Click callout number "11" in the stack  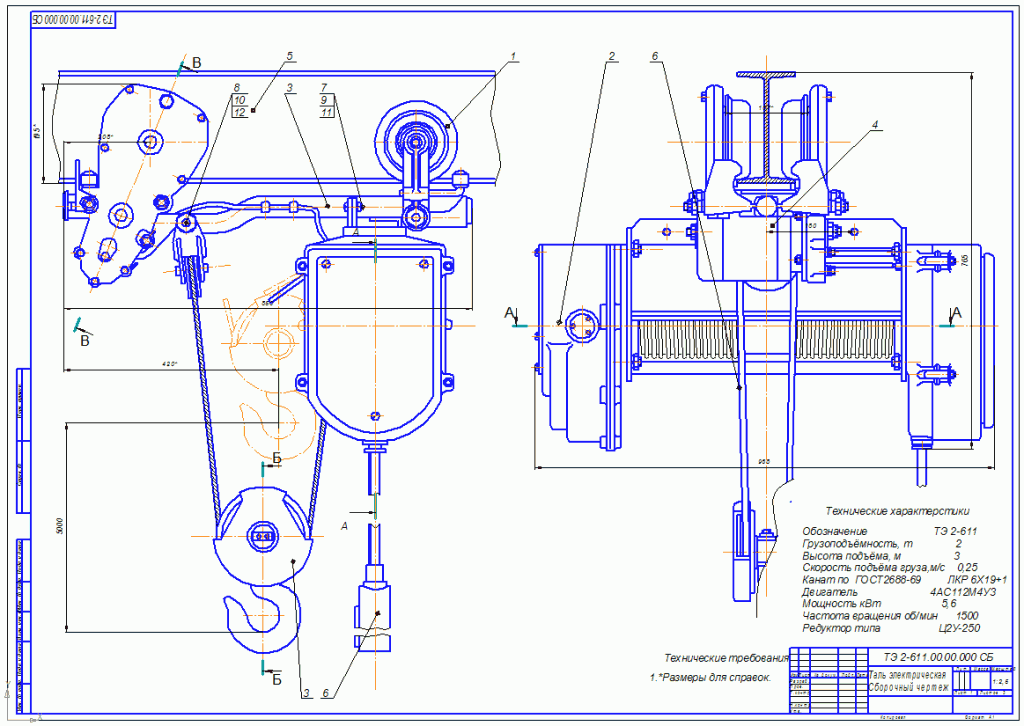tap(327, 112)
